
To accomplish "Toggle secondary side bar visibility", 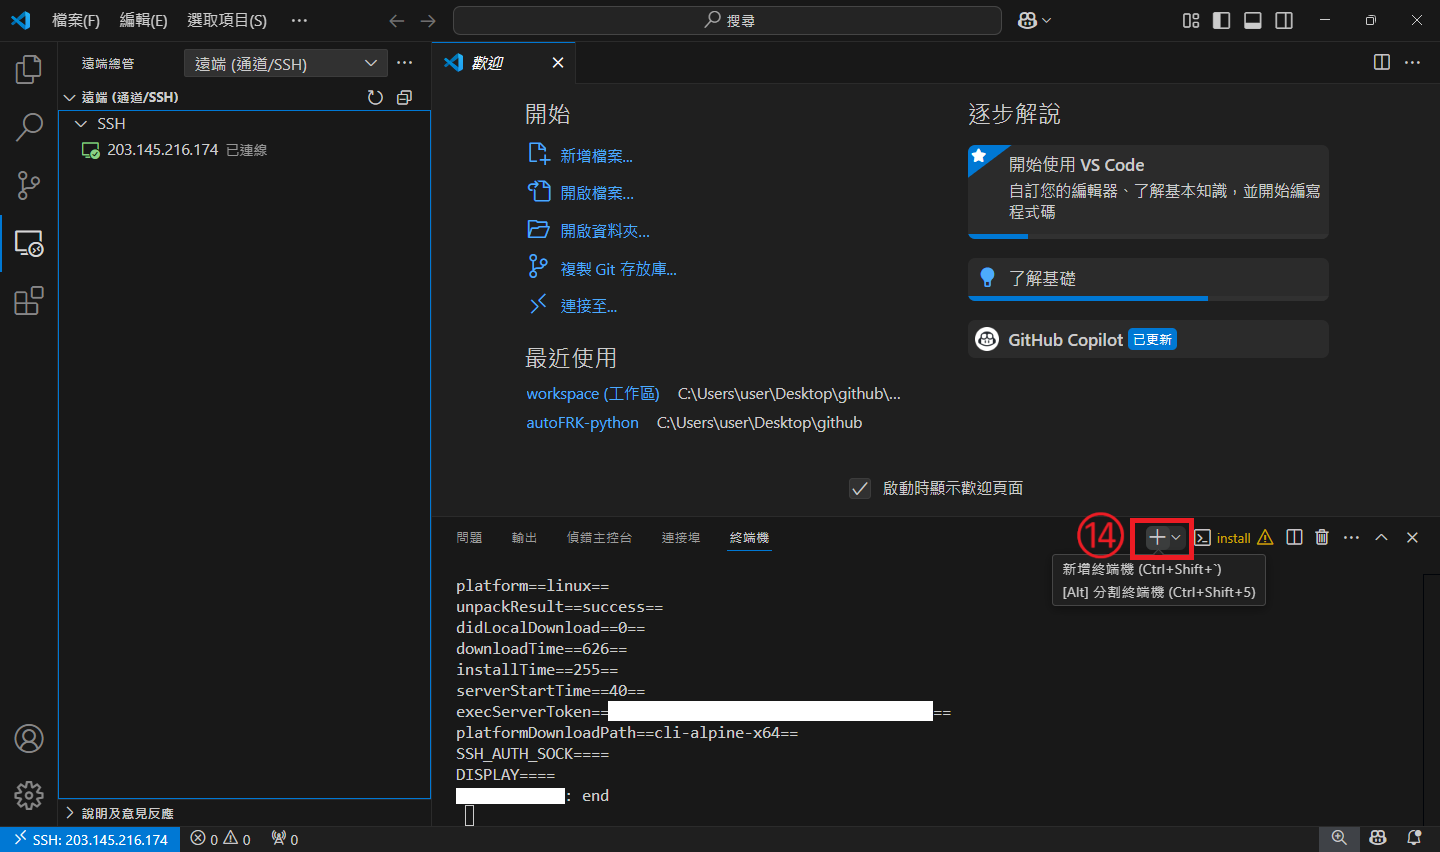I will point(1284,20).
